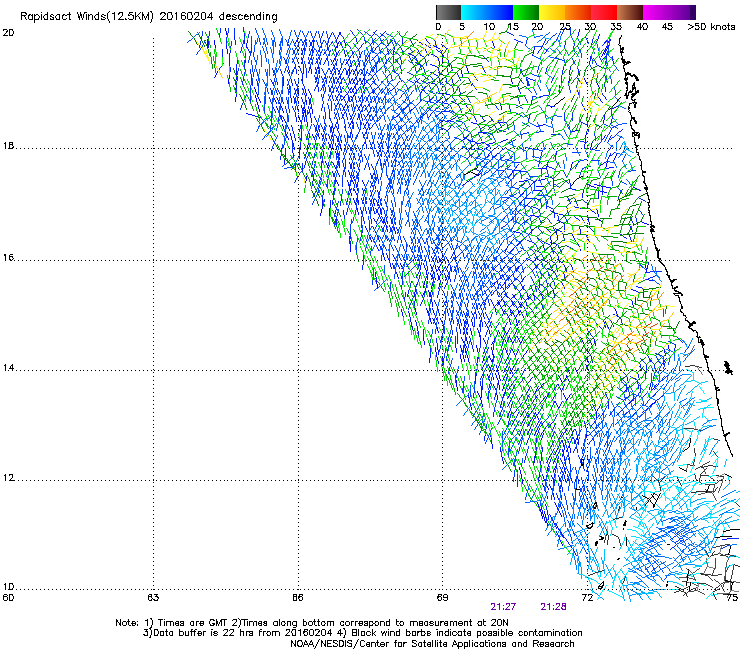740x650 pixels.
Task: Click the legend label '0' under color bar
Action: [438, 26]
